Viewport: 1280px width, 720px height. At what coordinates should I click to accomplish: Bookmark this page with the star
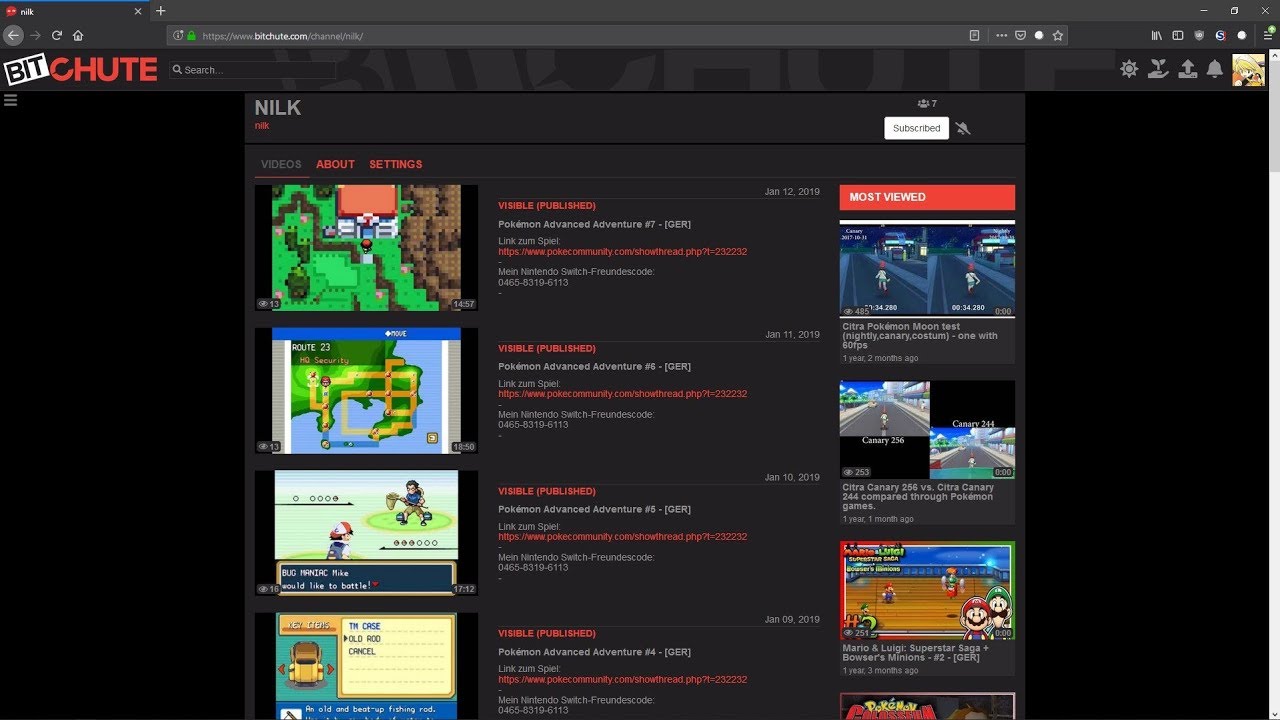pyautogui.click(x=1058, y=35)
